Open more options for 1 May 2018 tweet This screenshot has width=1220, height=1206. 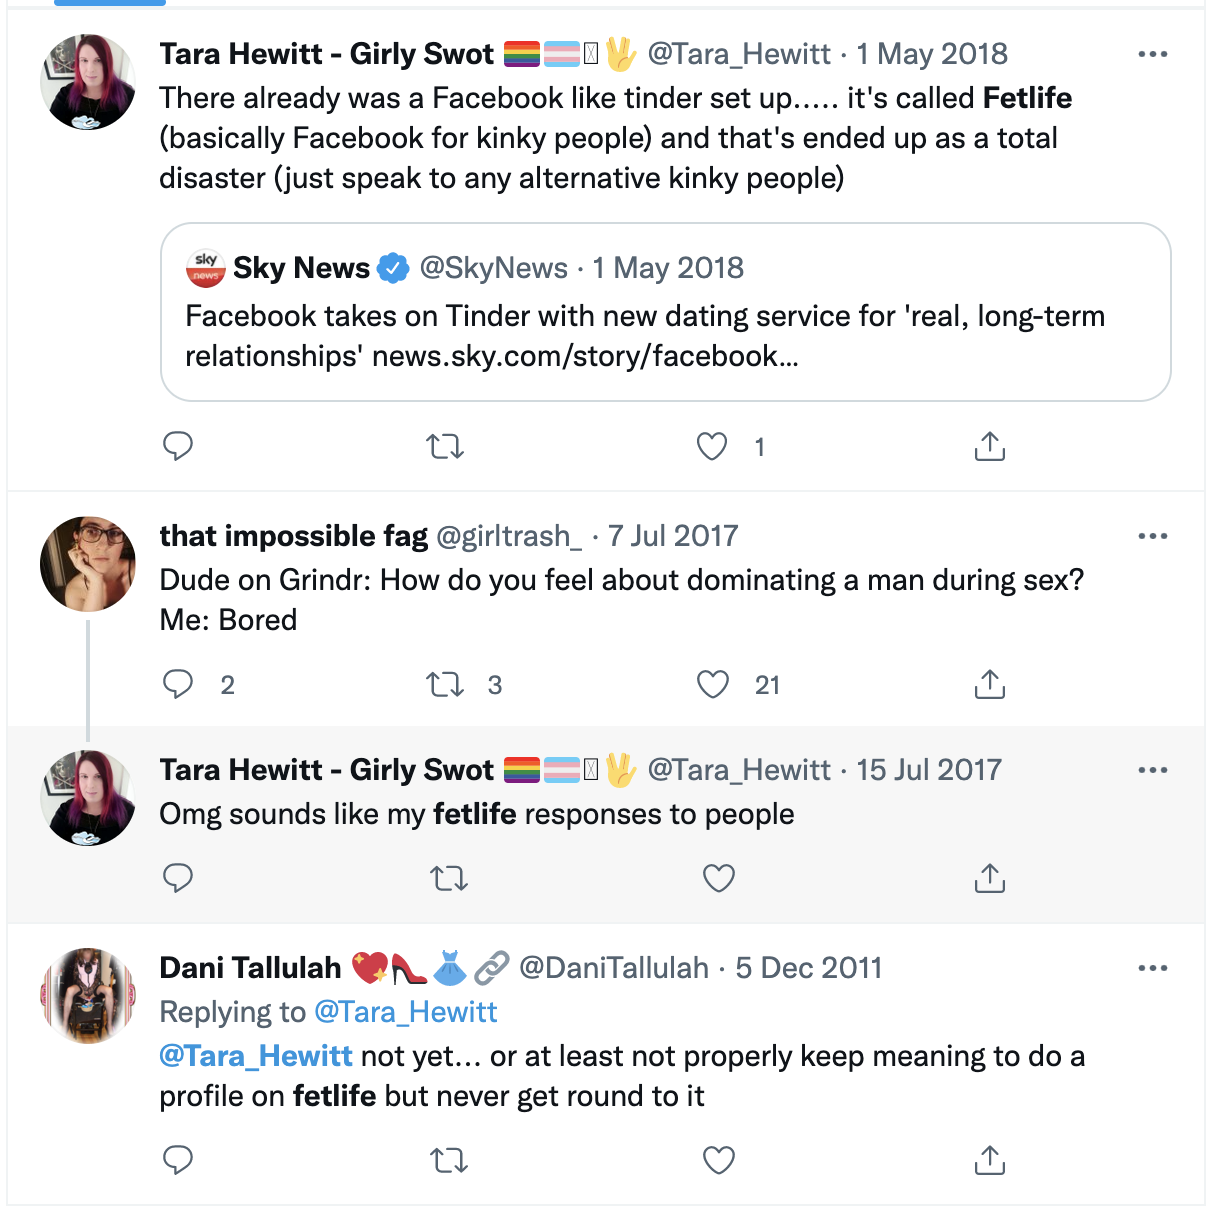click(1152, 55)
